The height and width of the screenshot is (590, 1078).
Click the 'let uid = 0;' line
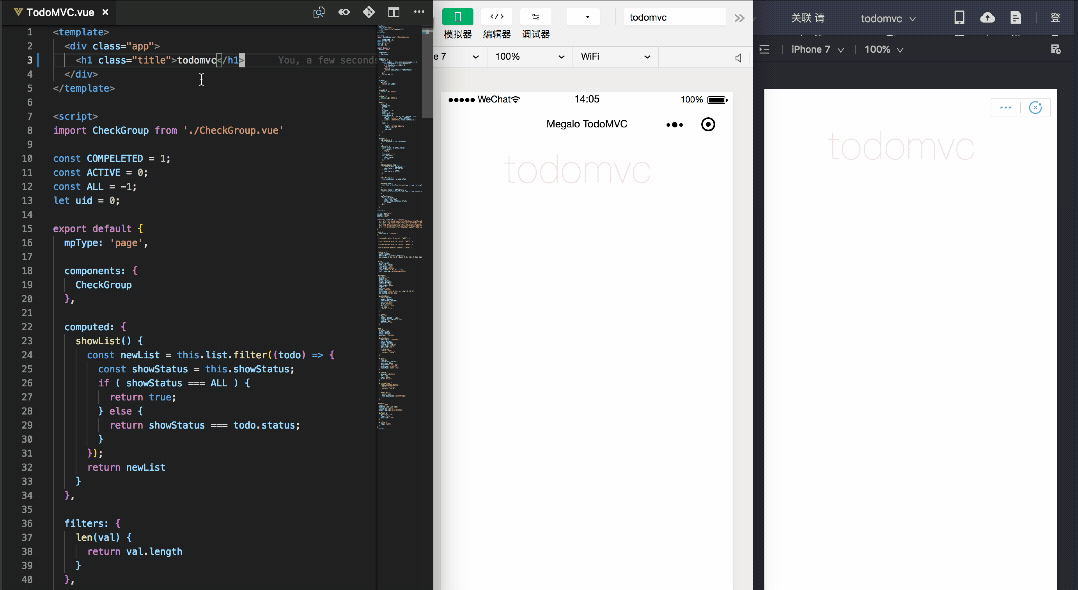pos(87,200)
